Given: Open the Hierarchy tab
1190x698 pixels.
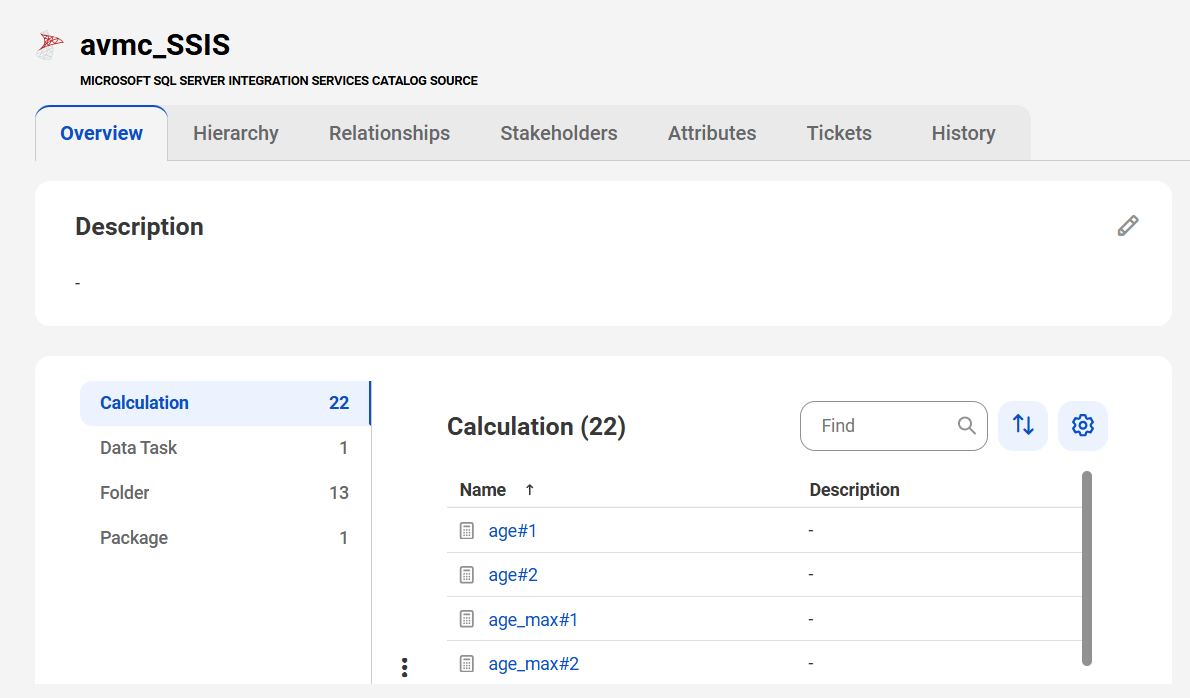Looking at the screenshot, I should click(x=236, y=134).
